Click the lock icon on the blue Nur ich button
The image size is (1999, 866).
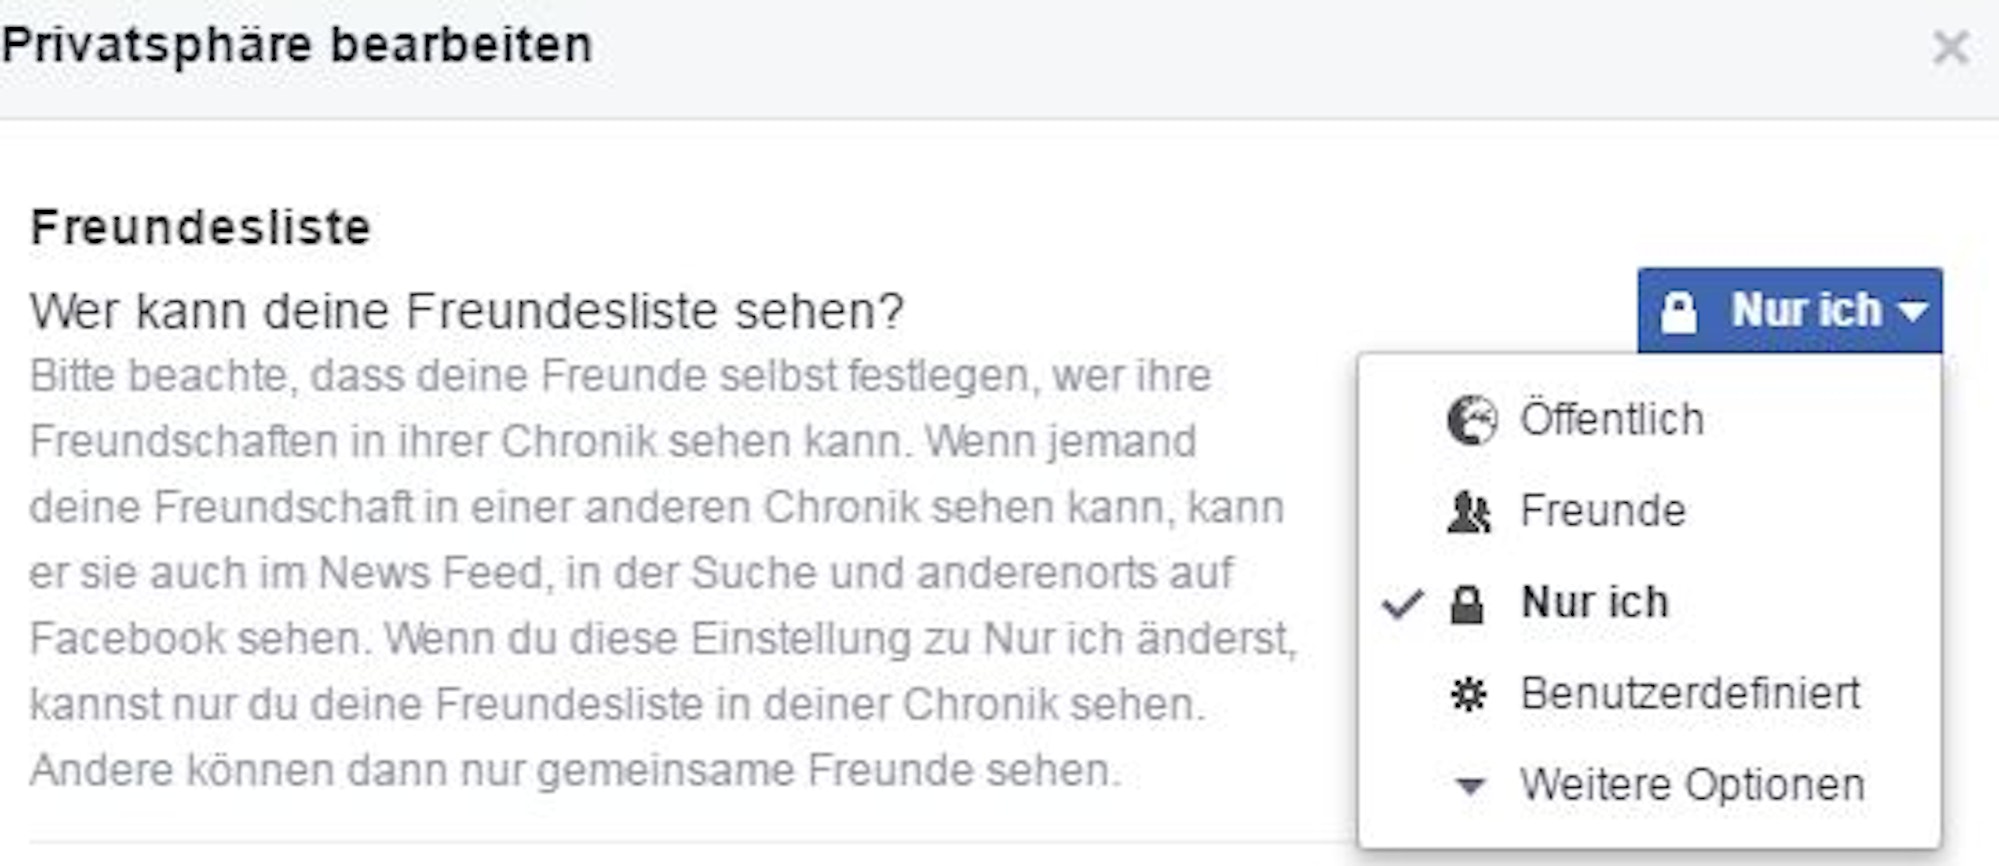click(1680, 310)
